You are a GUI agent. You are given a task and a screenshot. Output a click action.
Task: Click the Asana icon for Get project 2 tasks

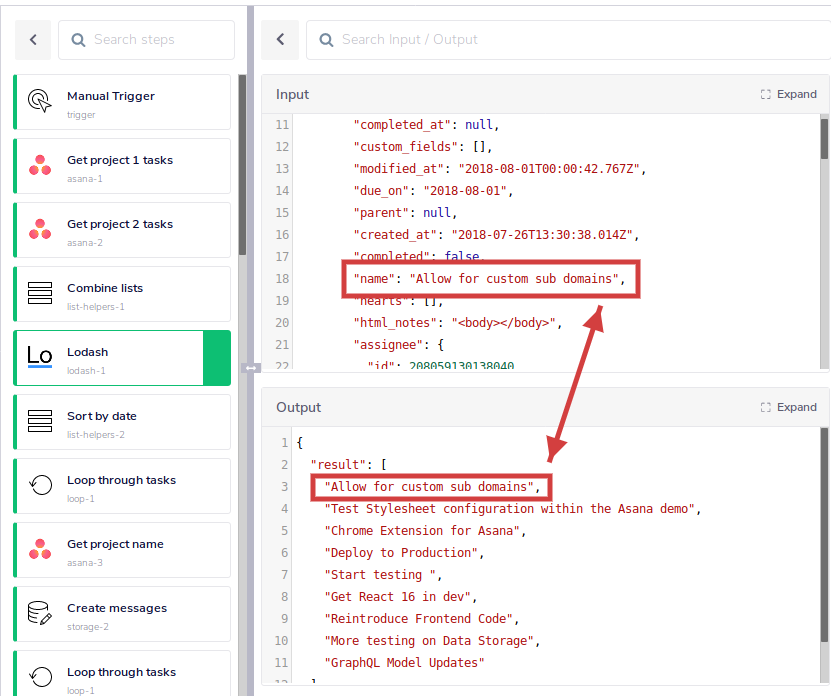(40, 229)
